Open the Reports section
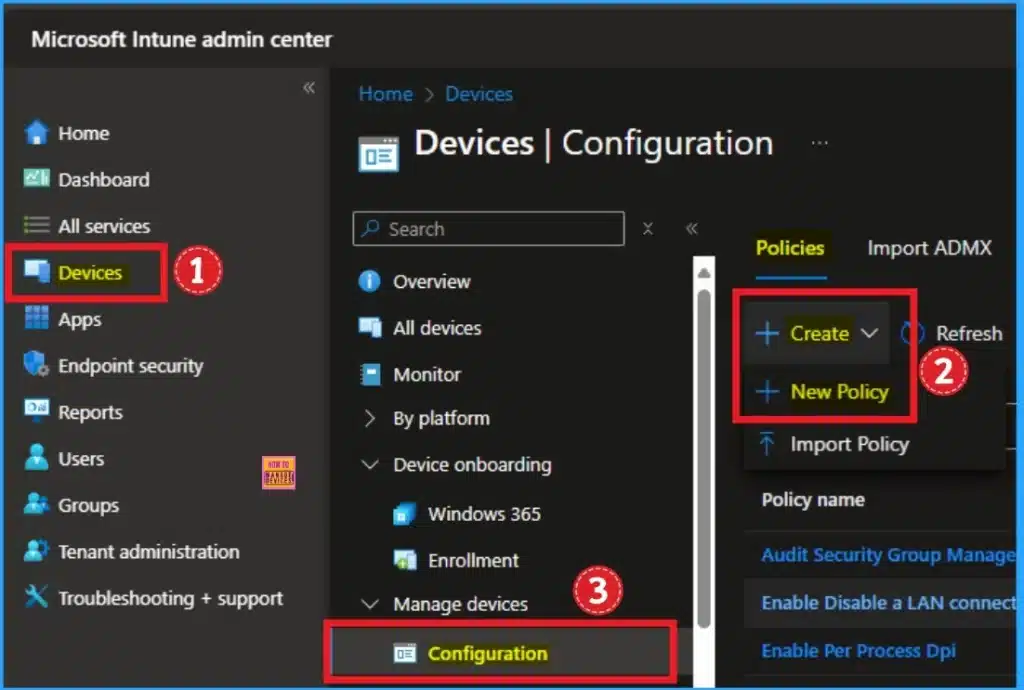This screenshot has height=690, width=1024. 89,412
